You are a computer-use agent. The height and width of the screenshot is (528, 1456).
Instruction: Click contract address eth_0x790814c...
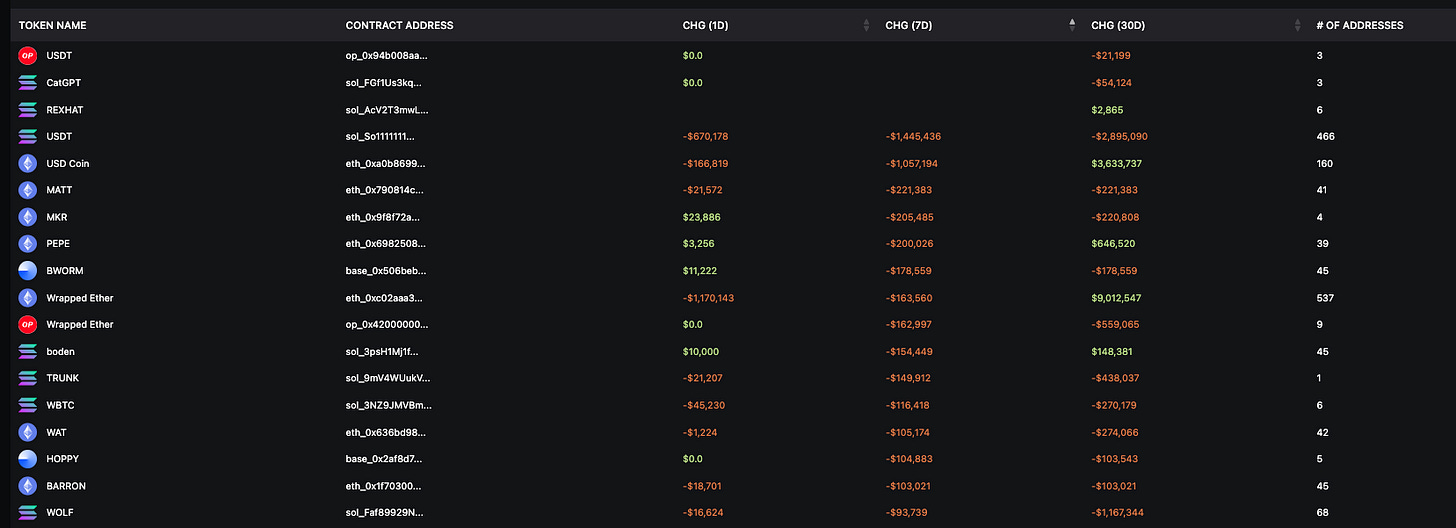(x=385, y=190)
